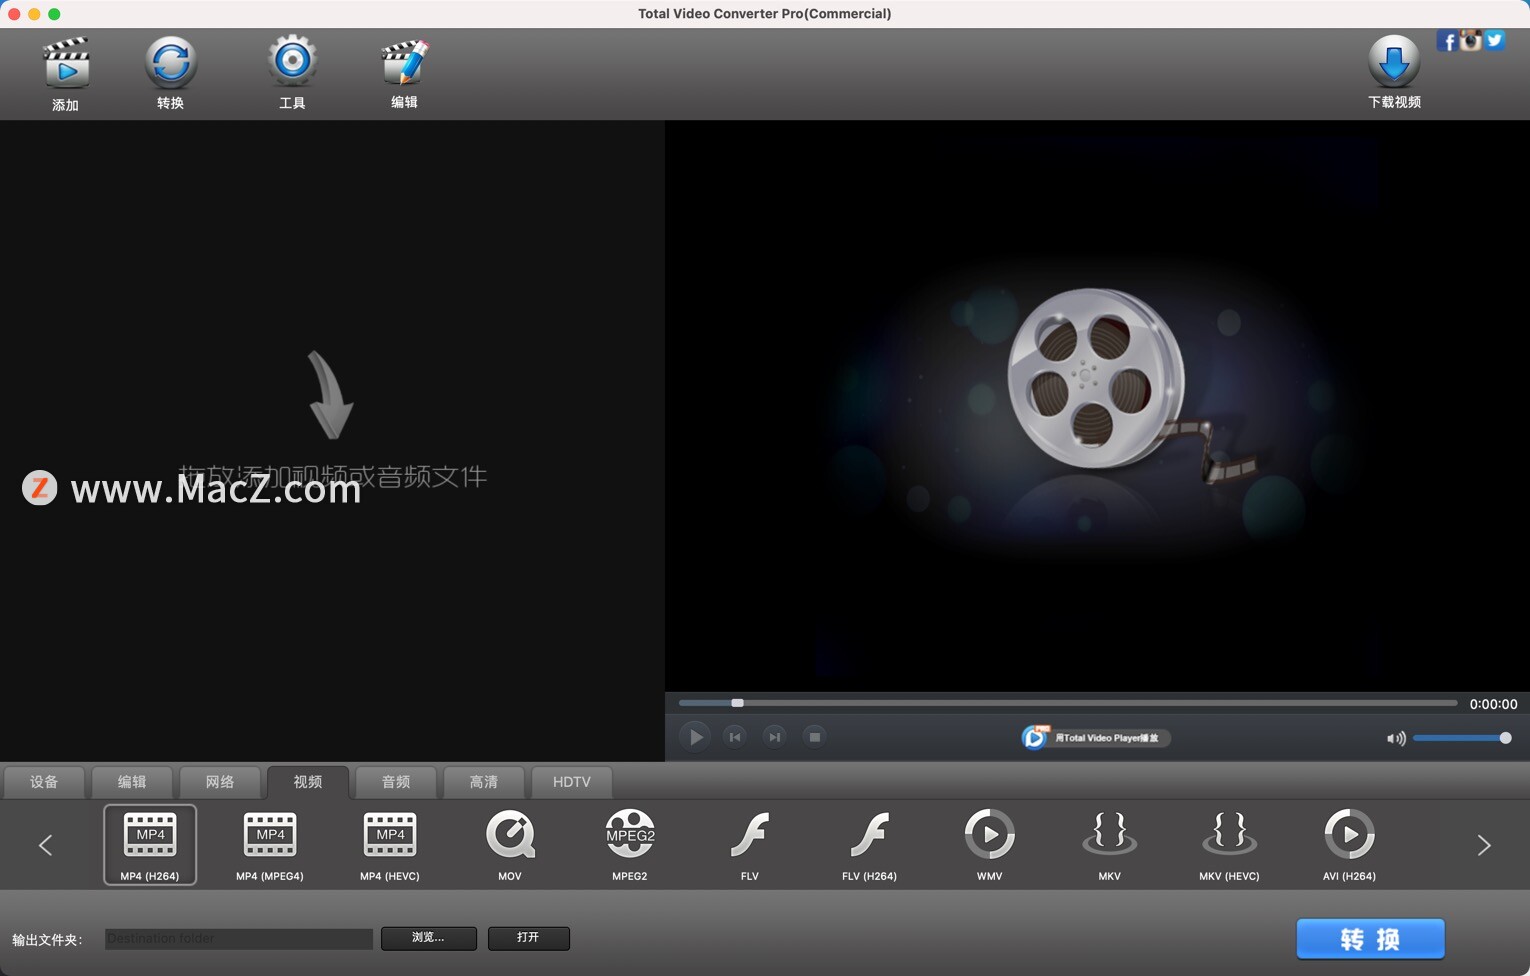The image size is (1530, 976).
Task: Switch to the HDTV tab
Action: [x=572, y=782]
